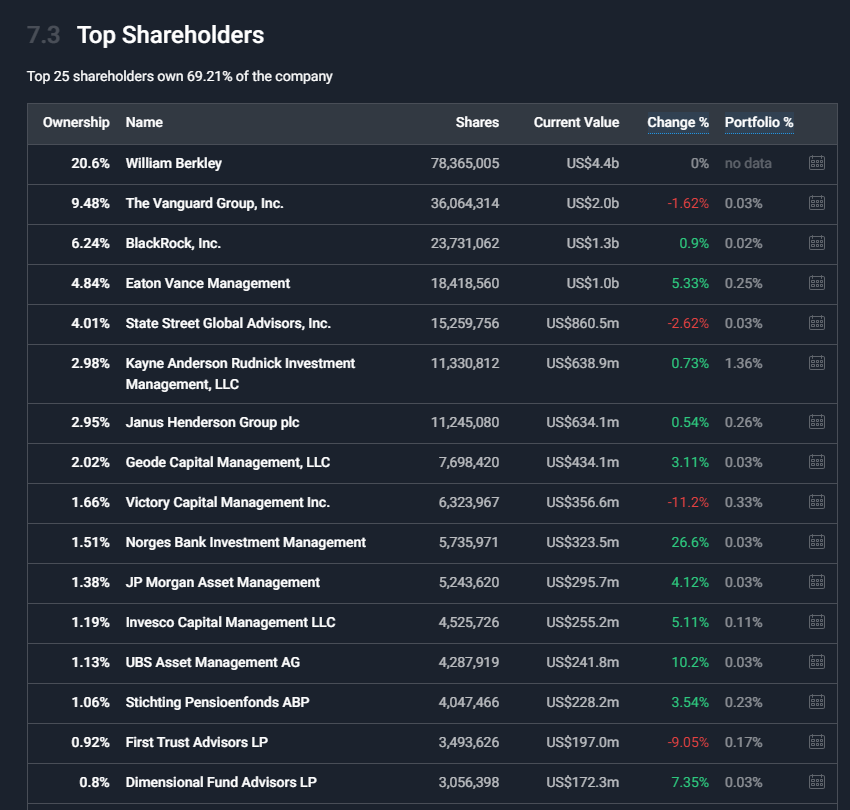
Task: Select the Ownership column header
Action: [x=76, y=123]
